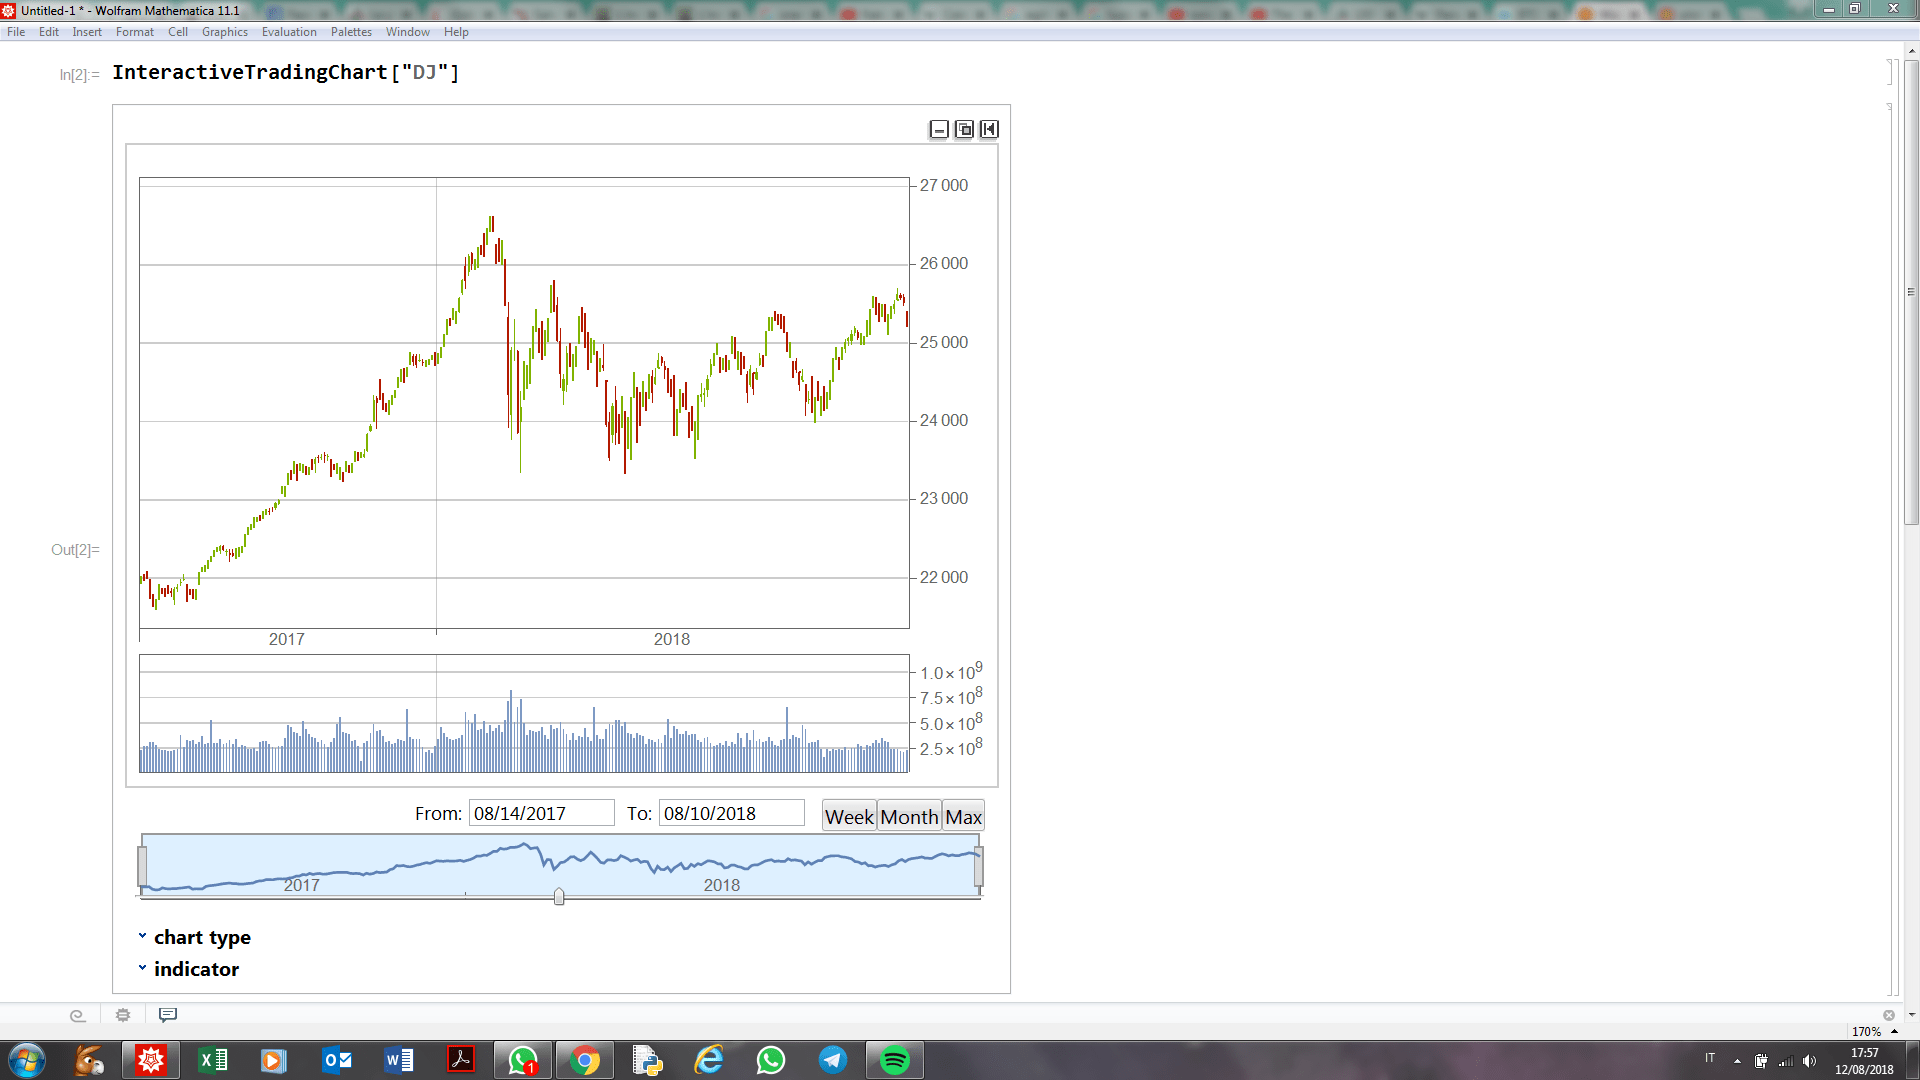Open Windows Media Player taskbar icon
Image resolution: width=1920 pixels, height=1080 pixels.
pyautogui.click(x=274, y=1060)
